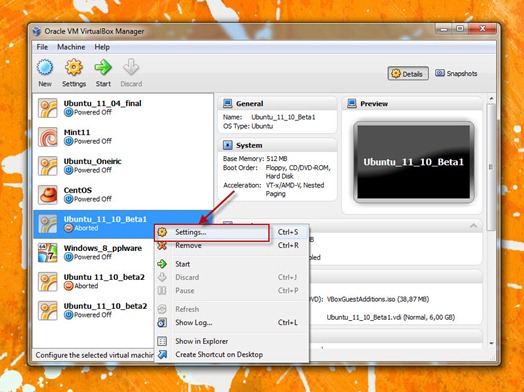Click the gear icon beside Settings... menu entry
Viewport: 524px width, 392px height.
(162, 232)
